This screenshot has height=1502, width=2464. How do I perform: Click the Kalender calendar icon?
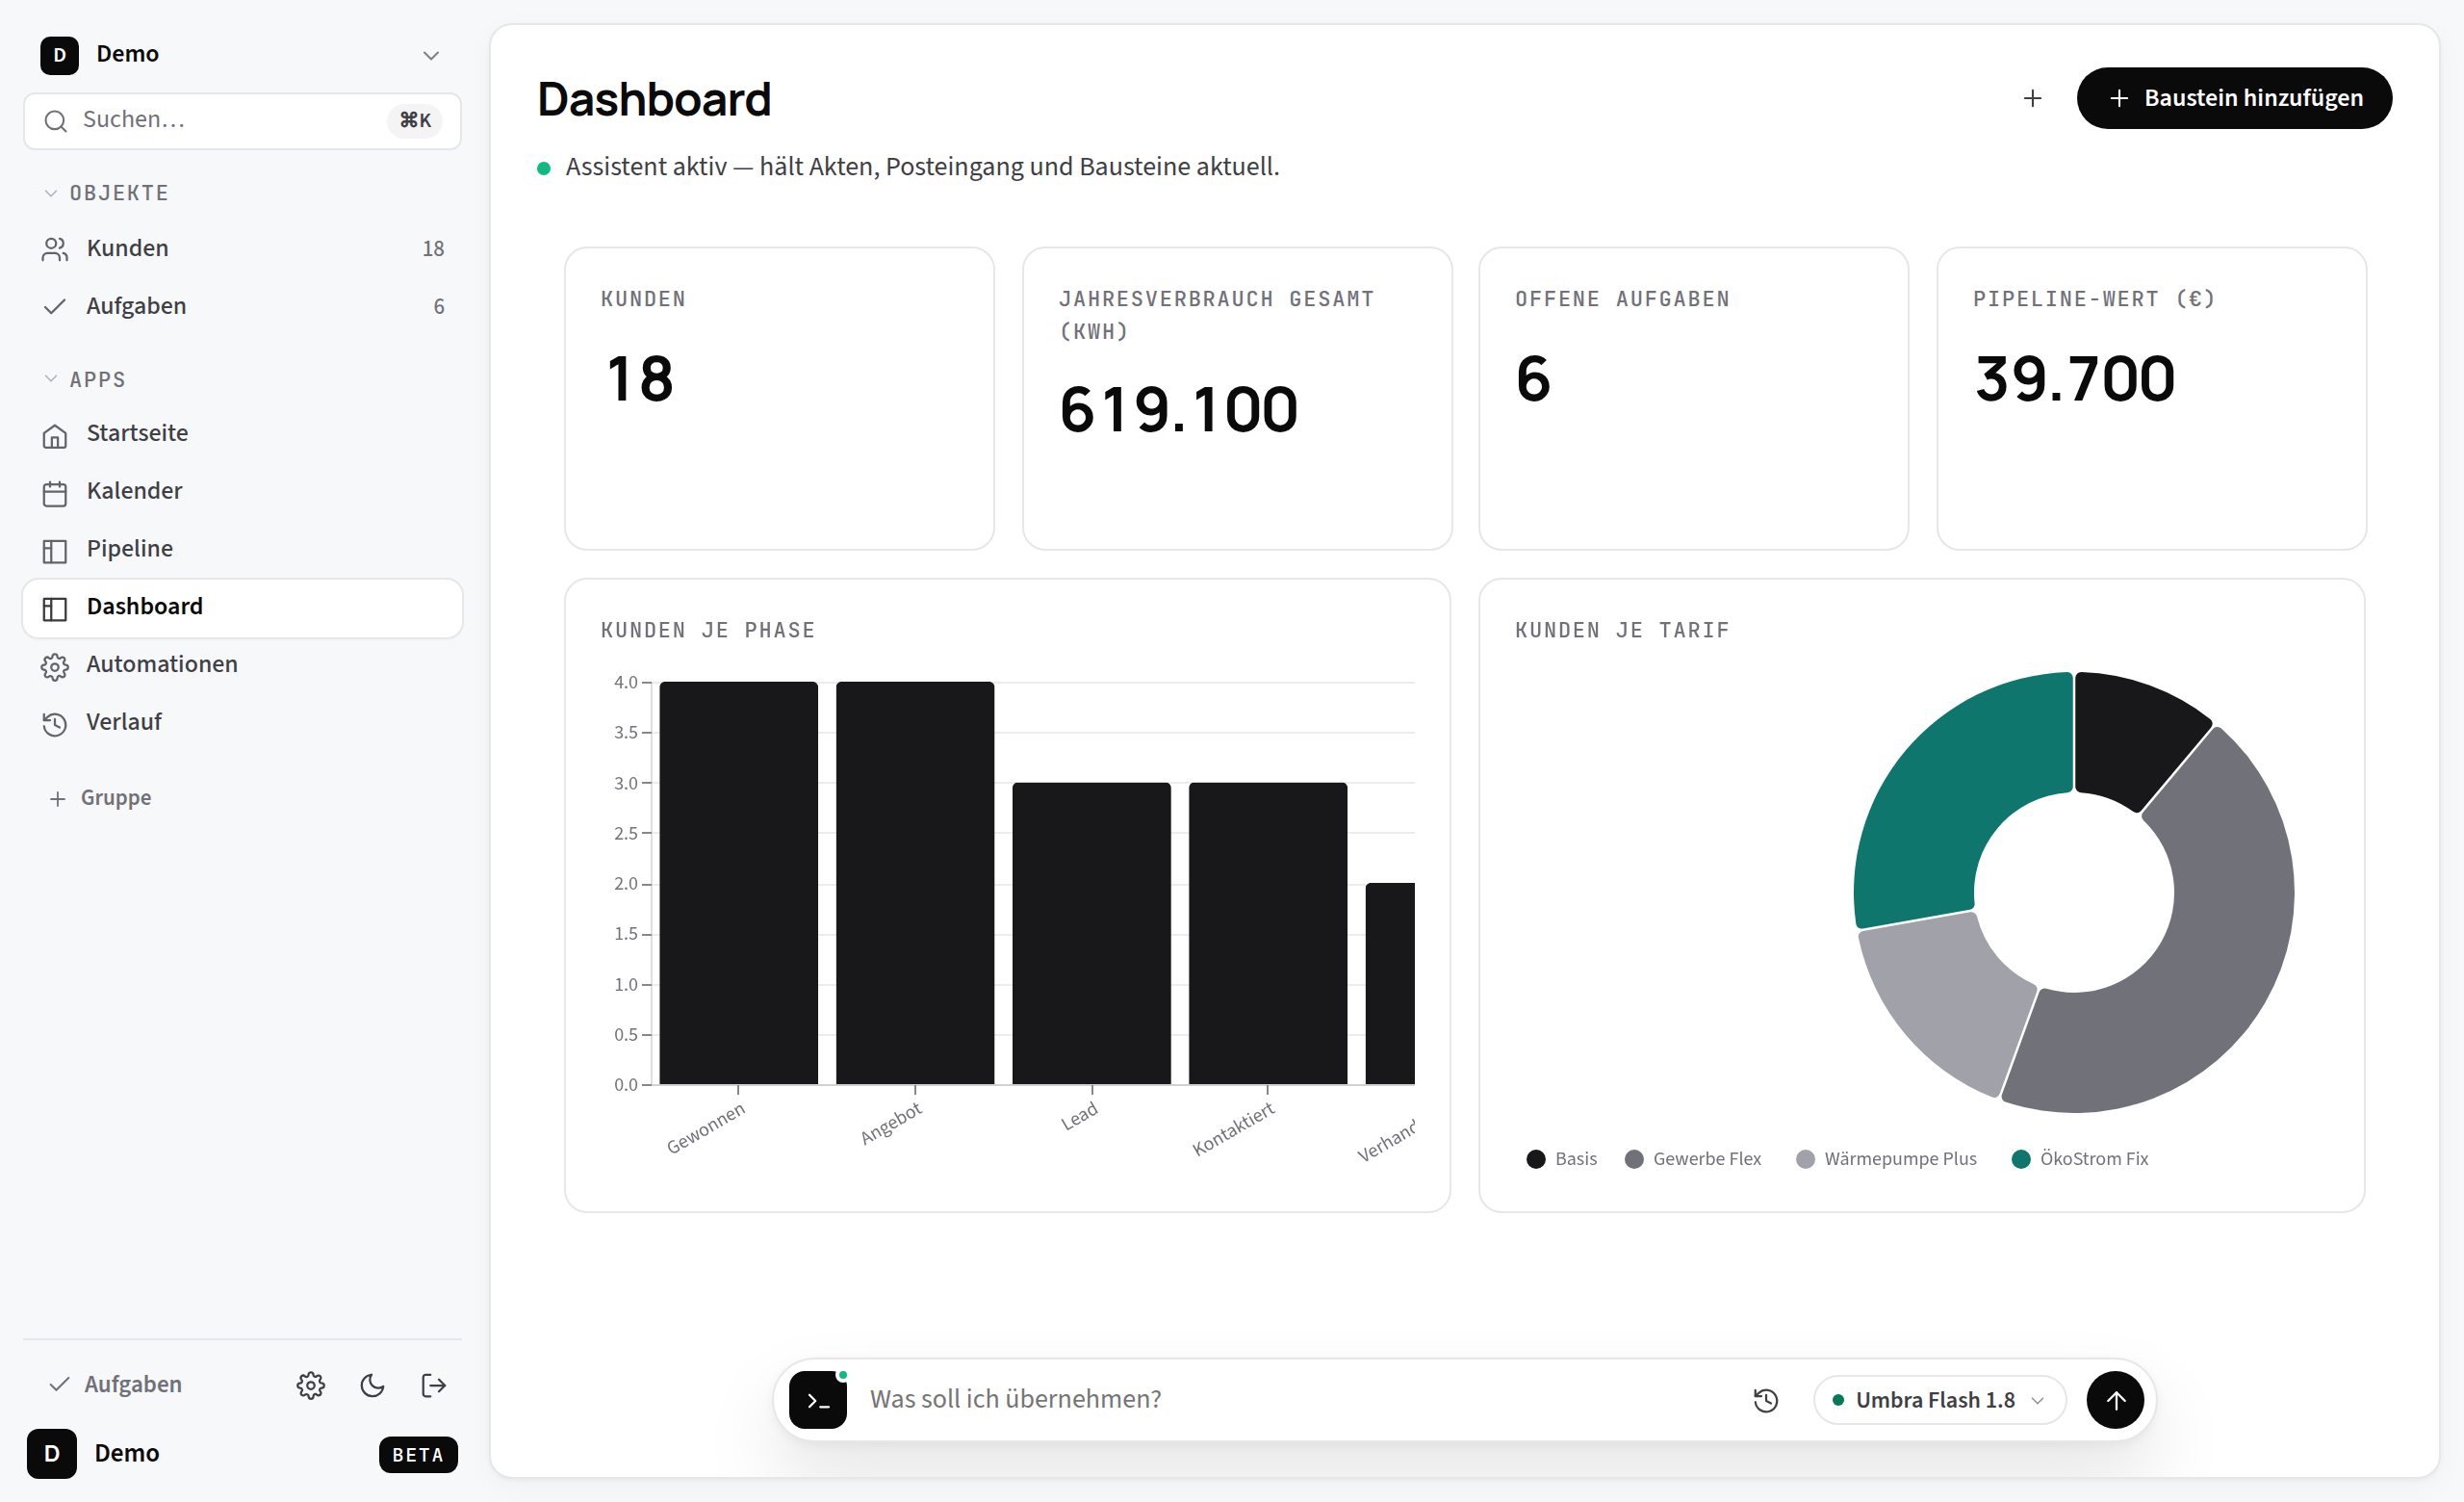55,493
